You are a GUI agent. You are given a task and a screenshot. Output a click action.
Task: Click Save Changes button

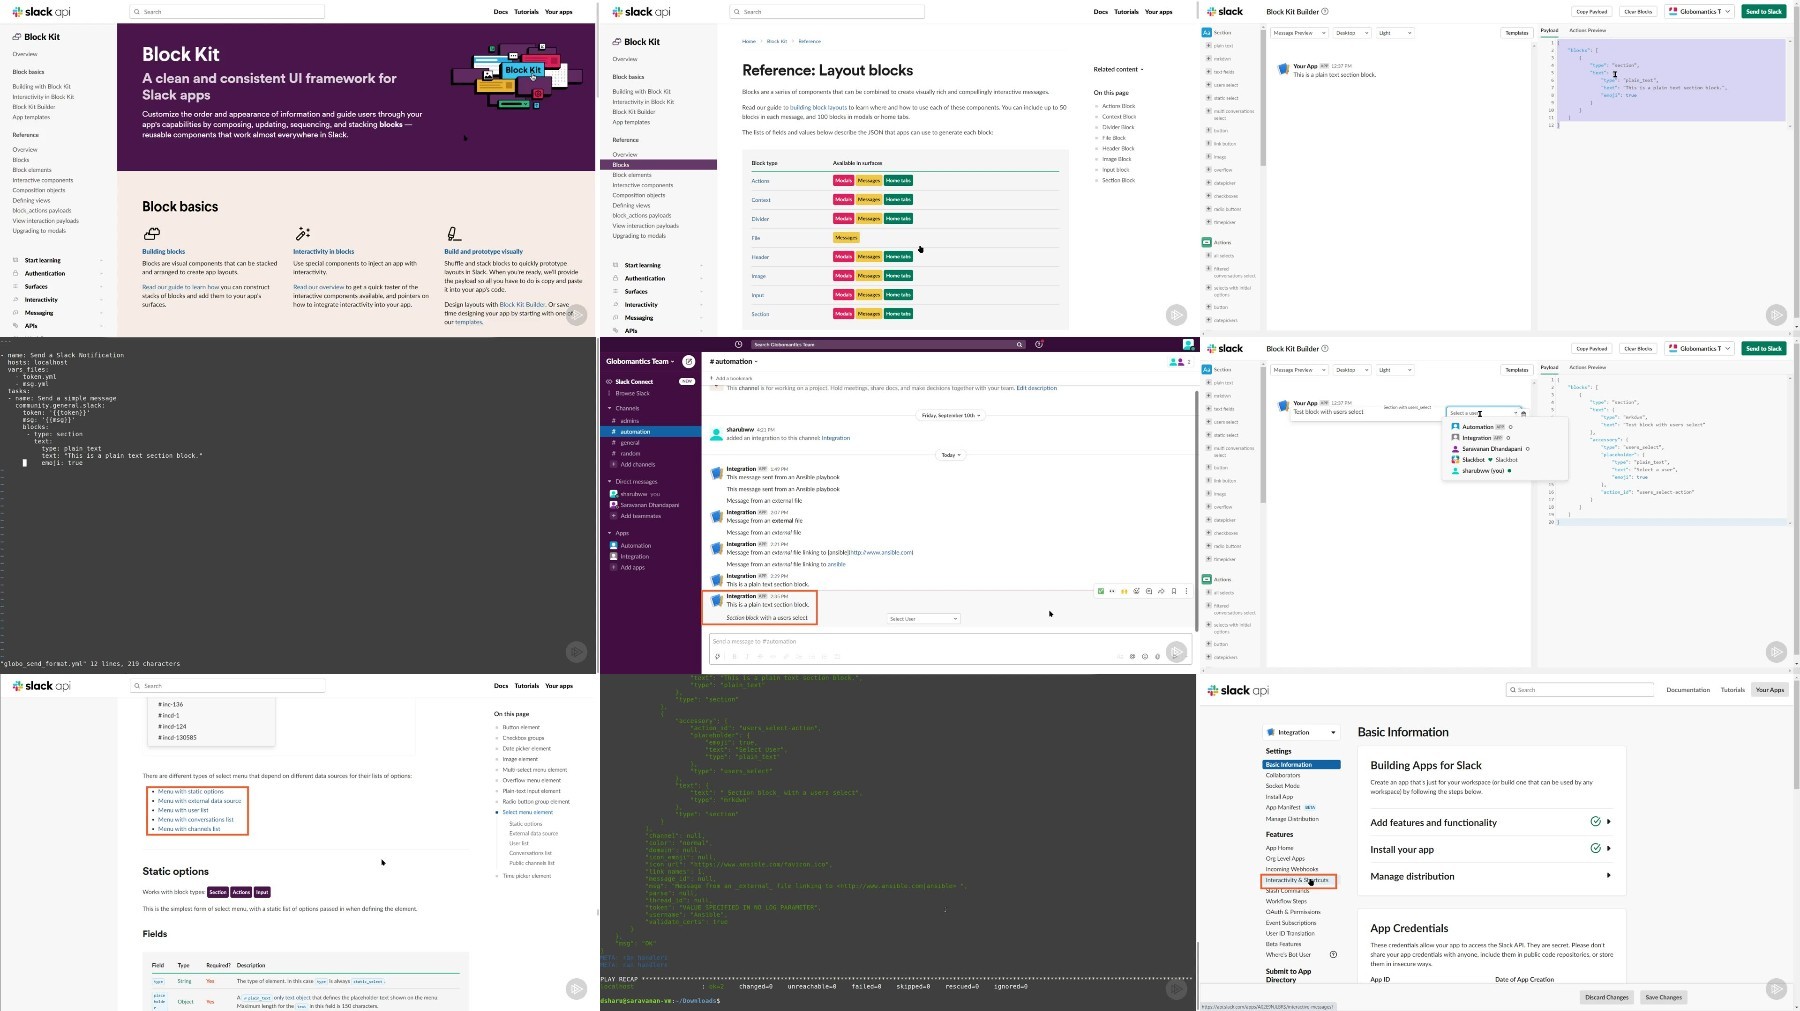1664,997
